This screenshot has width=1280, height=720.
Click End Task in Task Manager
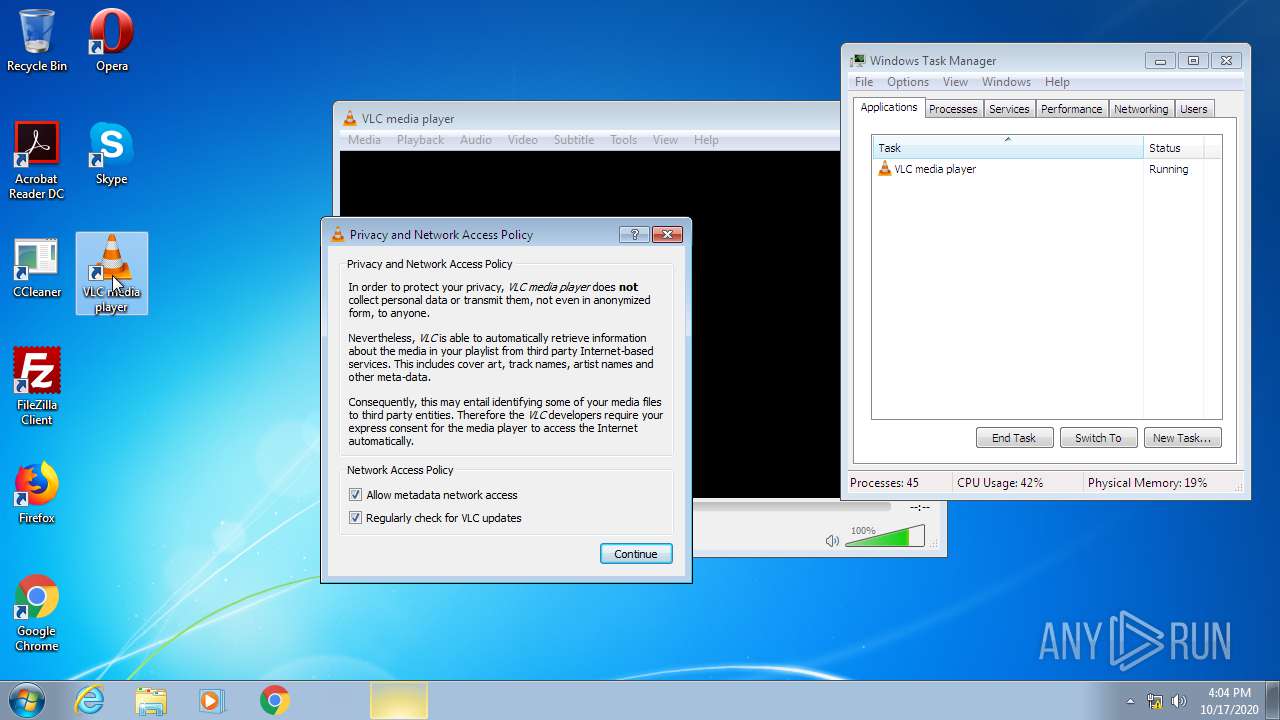(1014, 438)
